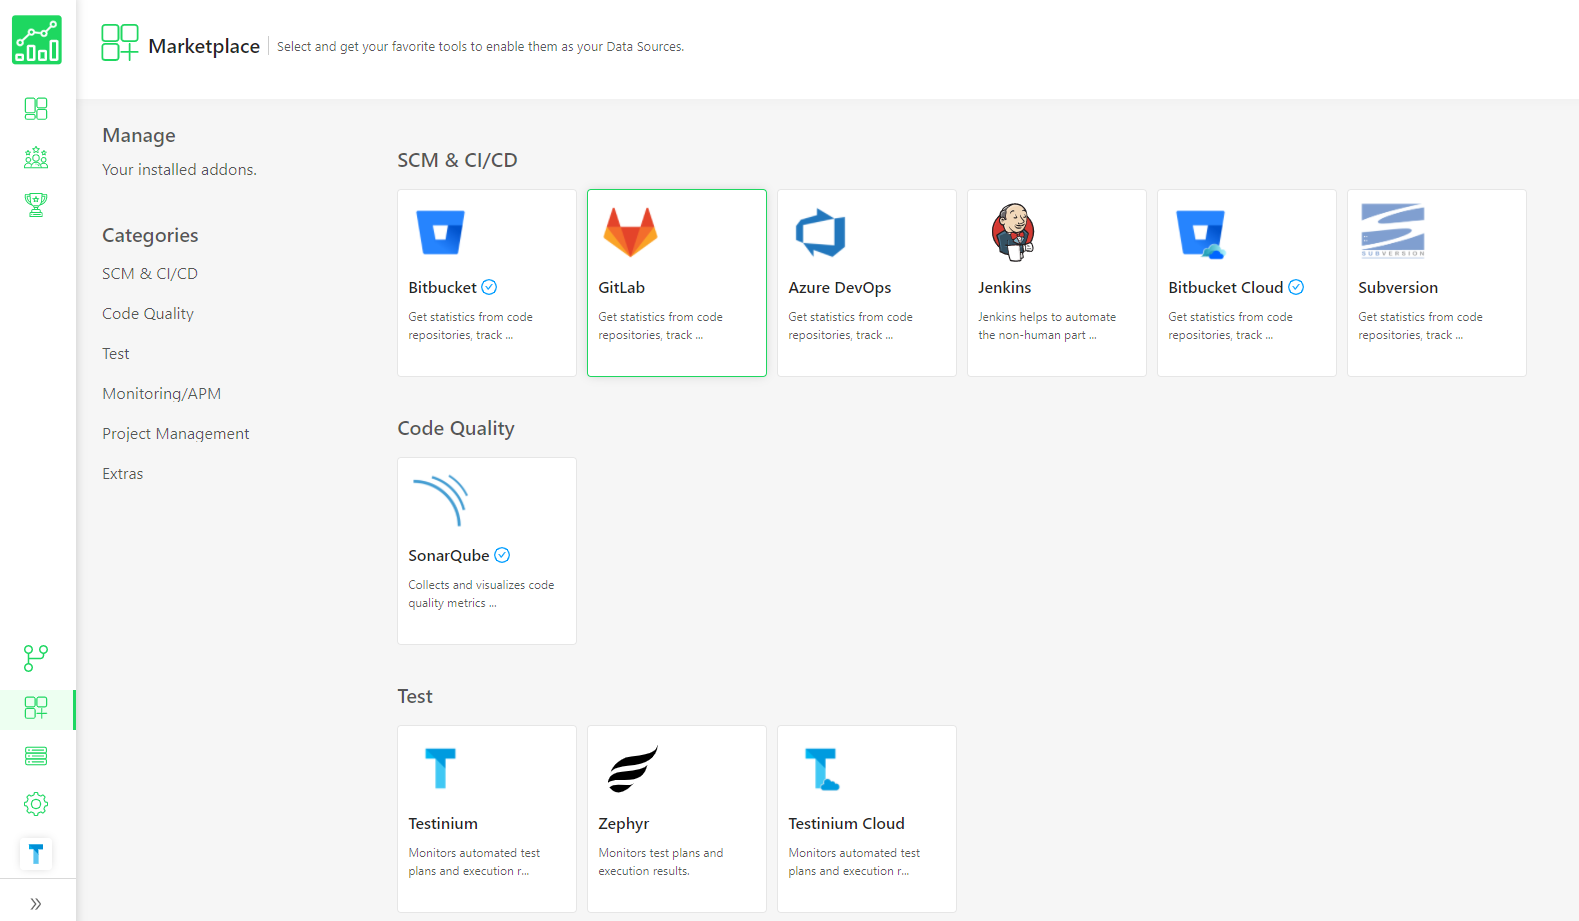
Task: Select Project Management category
Action: pos(176,433)
